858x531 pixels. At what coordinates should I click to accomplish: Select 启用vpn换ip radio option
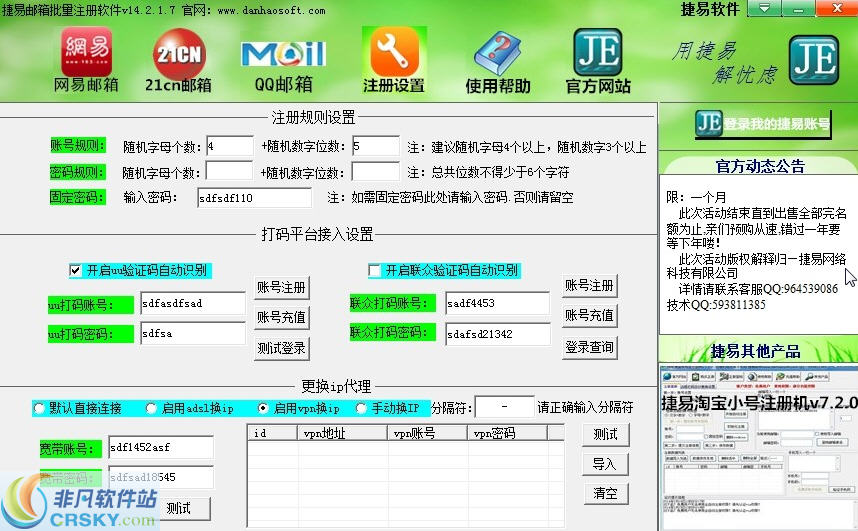pos(263,408)
